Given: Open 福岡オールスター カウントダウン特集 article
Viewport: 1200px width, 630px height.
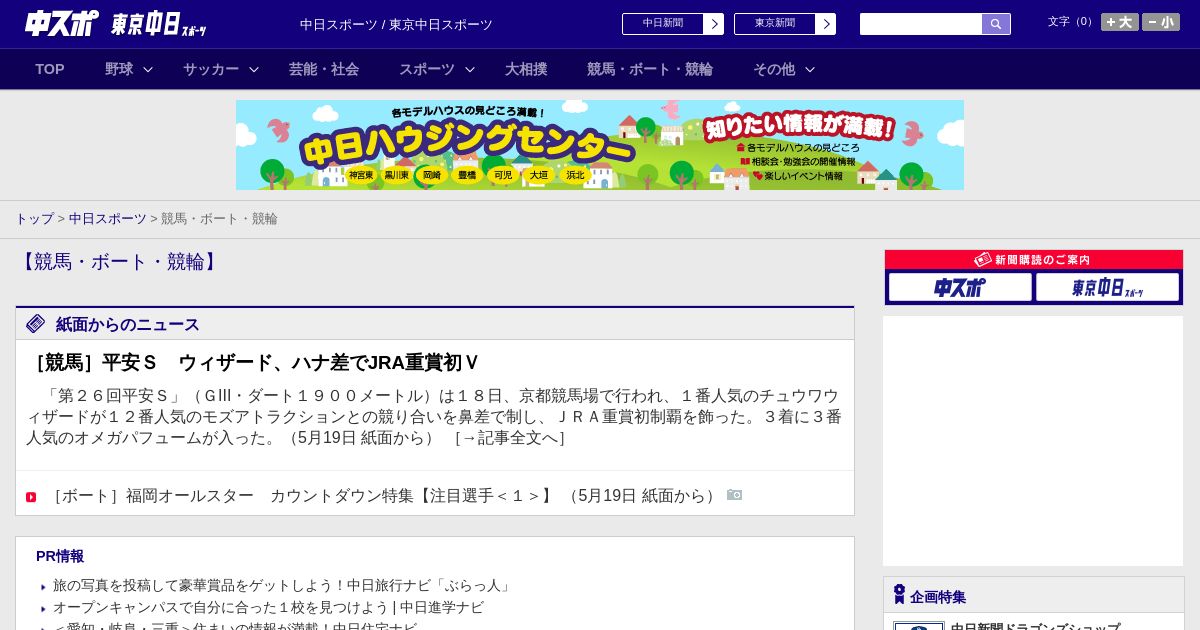Looking at the screenshot, I should (300, 496).
